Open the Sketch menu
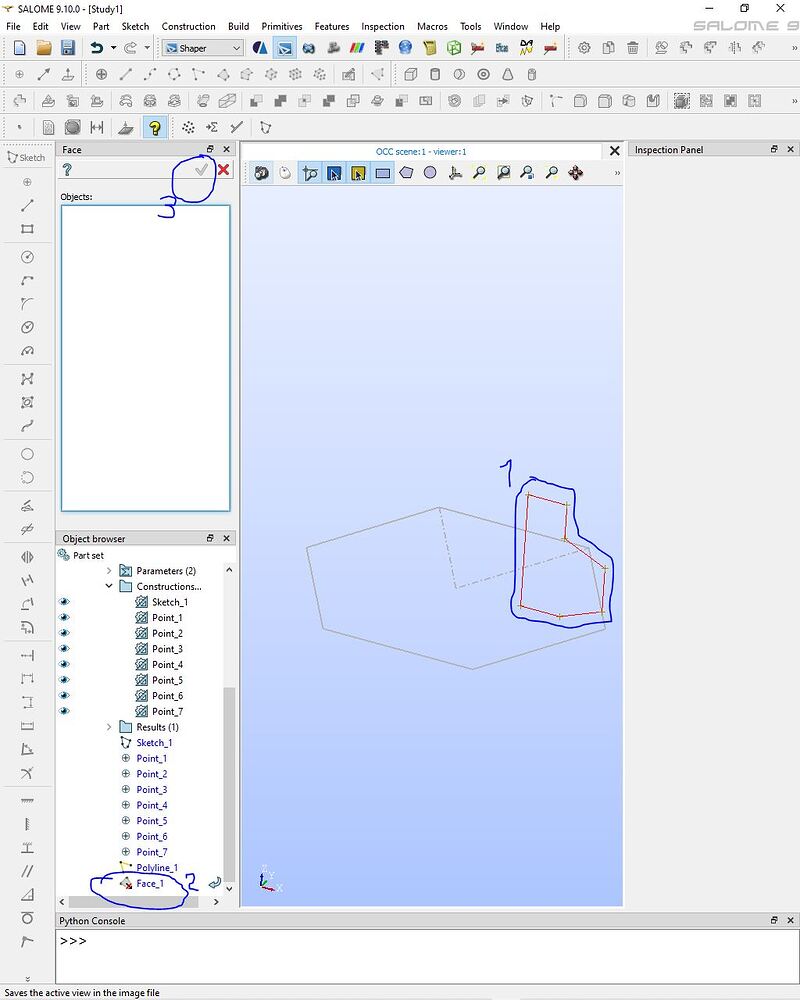800x1000 pixels. tap(135, 27)
